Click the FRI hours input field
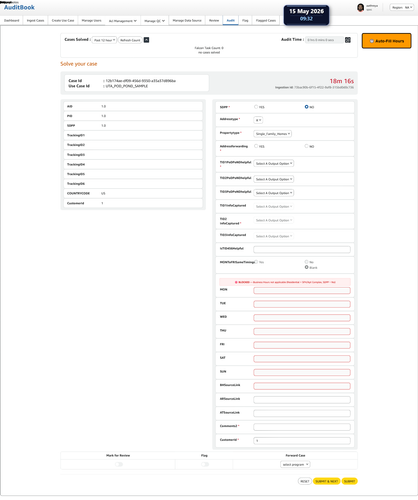418x500 pixels. (x=302, y=345)
